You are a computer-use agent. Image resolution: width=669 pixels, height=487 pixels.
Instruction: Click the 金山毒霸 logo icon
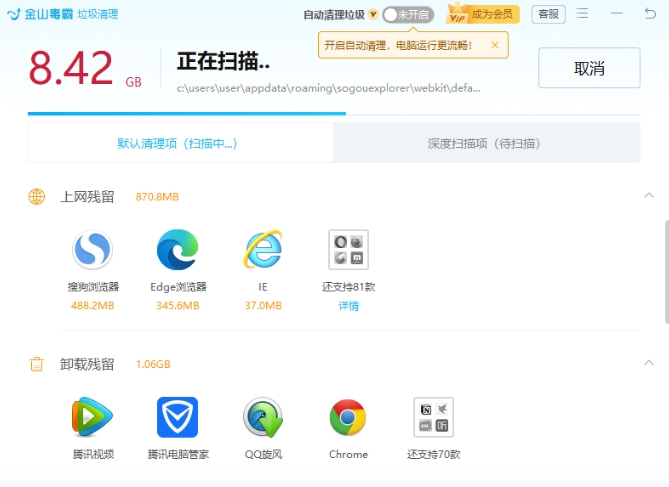coord(14,14)
